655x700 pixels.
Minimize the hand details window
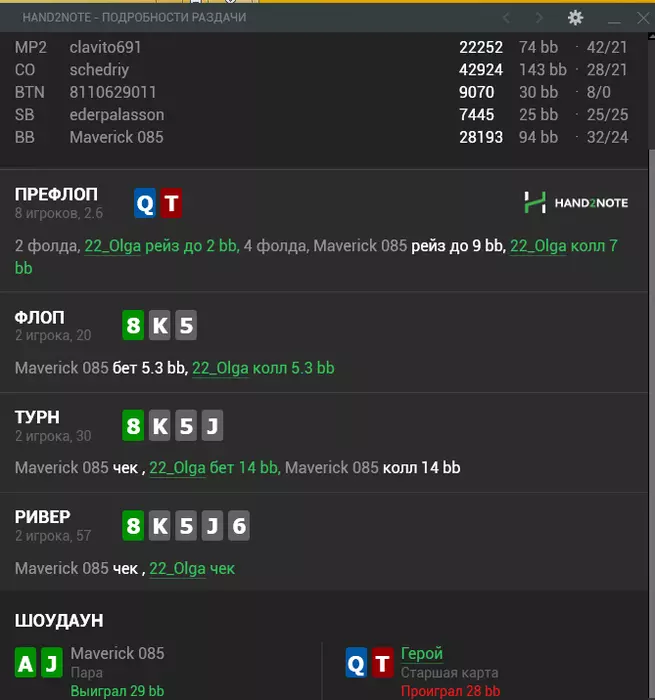pos(614,19)
